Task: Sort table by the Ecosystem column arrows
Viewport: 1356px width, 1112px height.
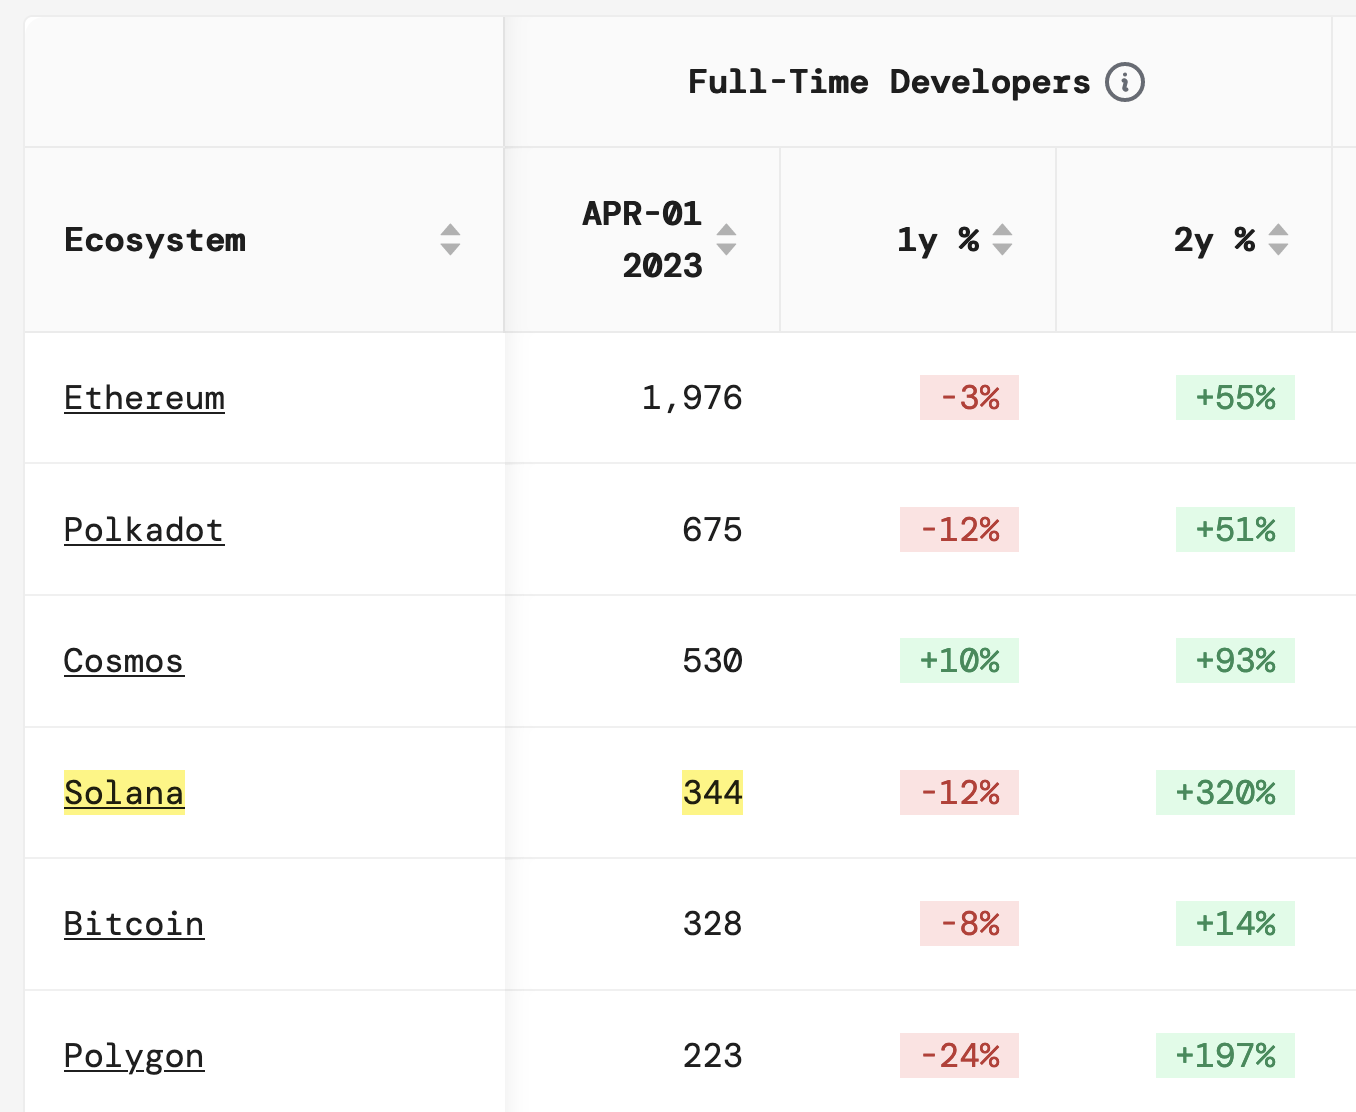Action: point(450,240)
